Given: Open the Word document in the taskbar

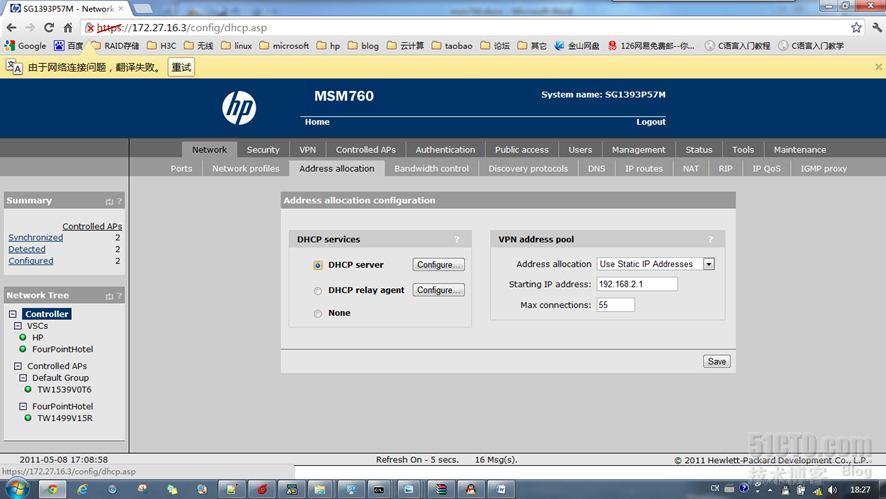Looking at the screenshot, I should (x=501, y=489).
